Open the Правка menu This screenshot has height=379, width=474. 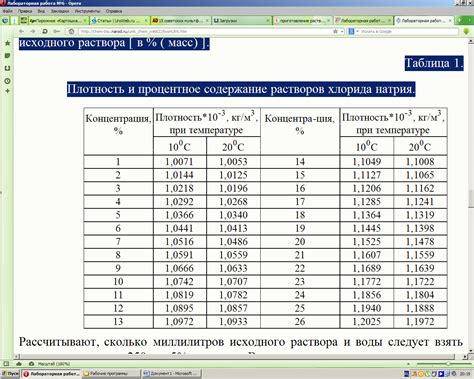tap(25, 11)
